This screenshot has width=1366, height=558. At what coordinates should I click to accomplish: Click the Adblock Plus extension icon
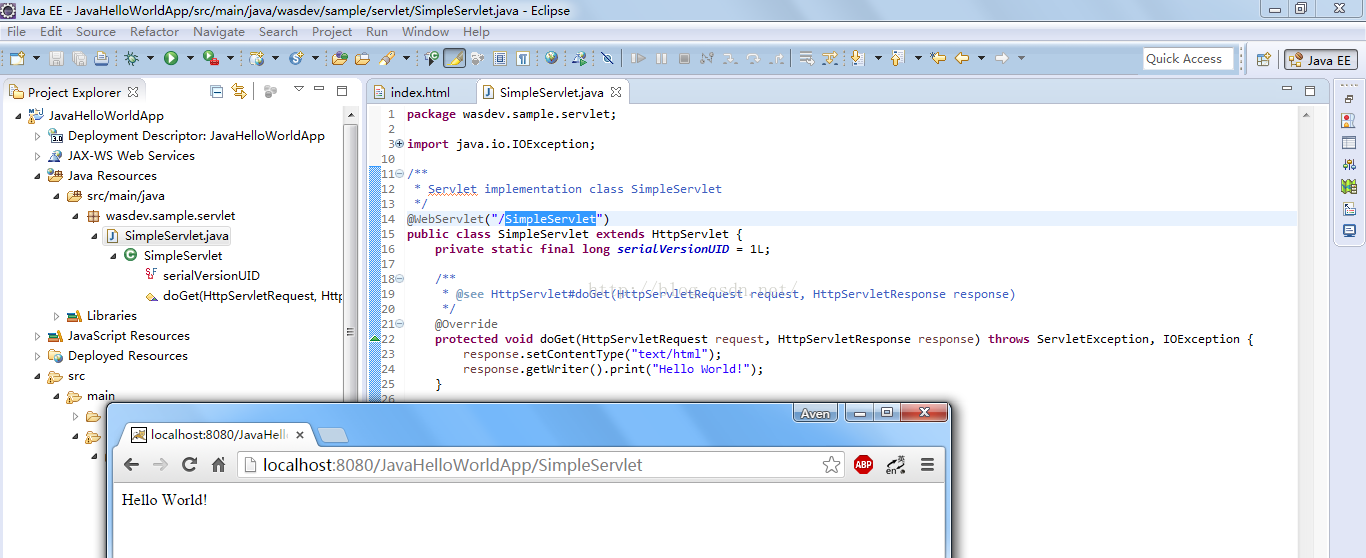[863, 464]
